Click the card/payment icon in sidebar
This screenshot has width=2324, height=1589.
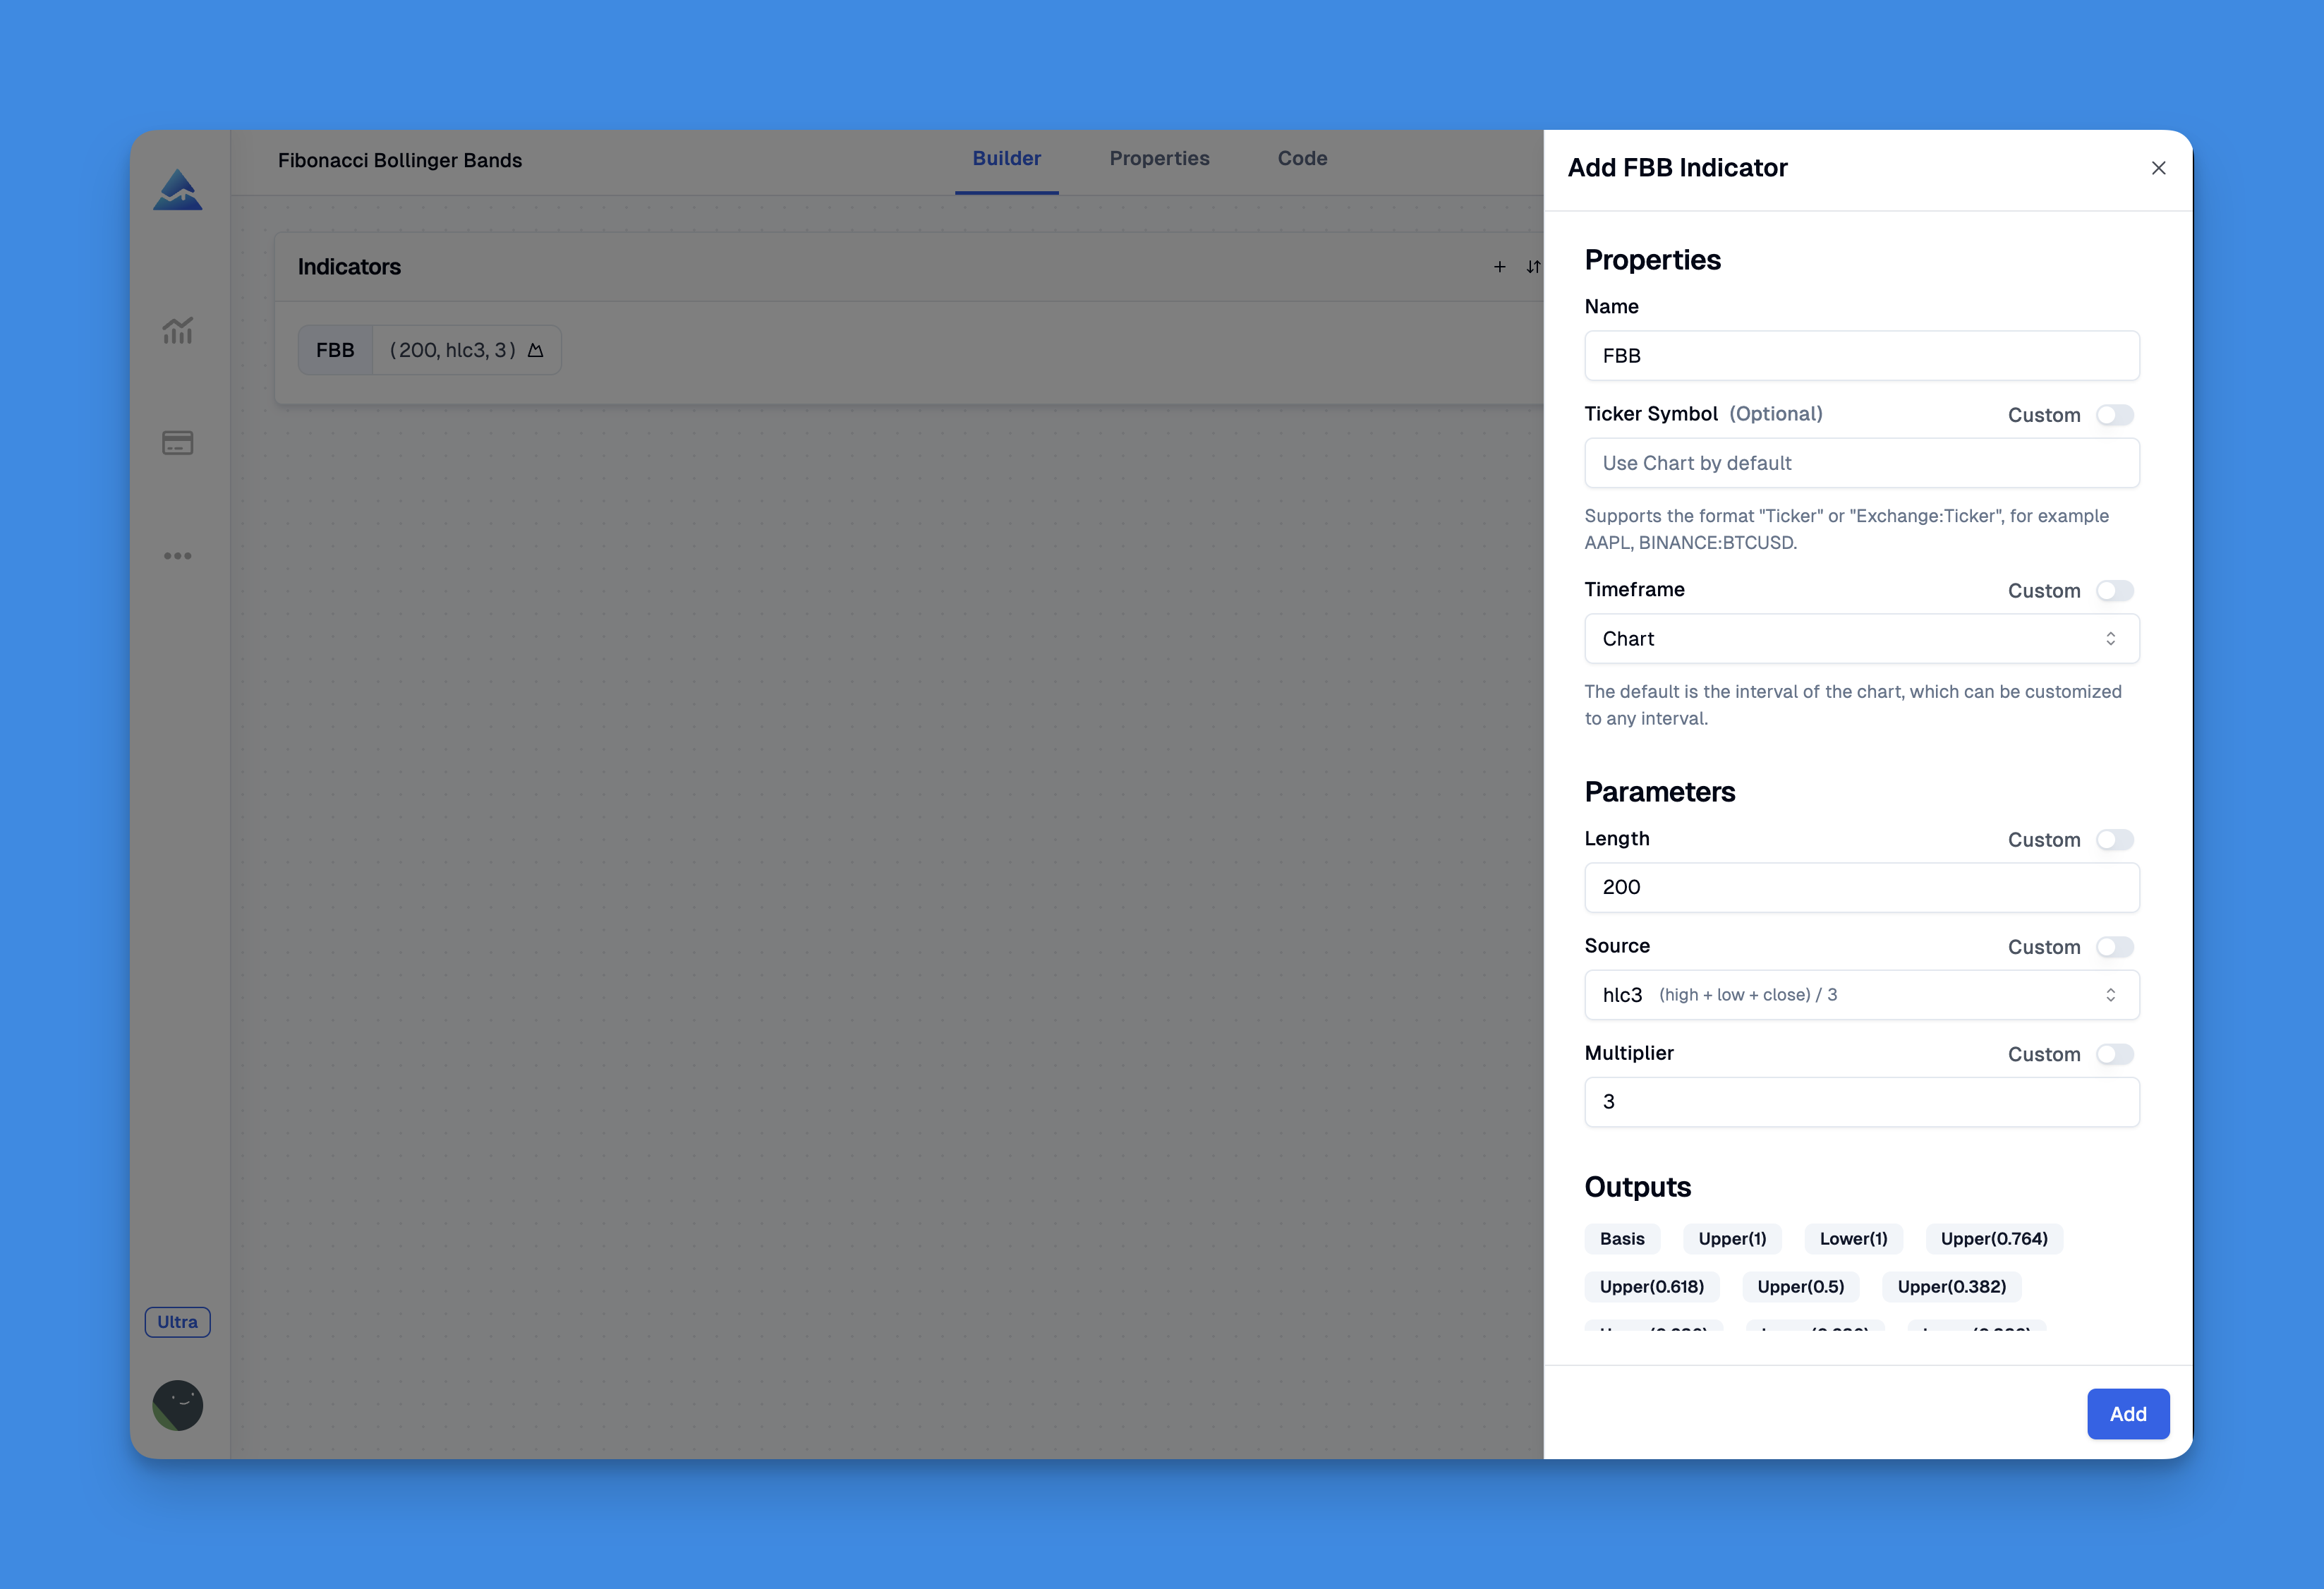point(176,443)
